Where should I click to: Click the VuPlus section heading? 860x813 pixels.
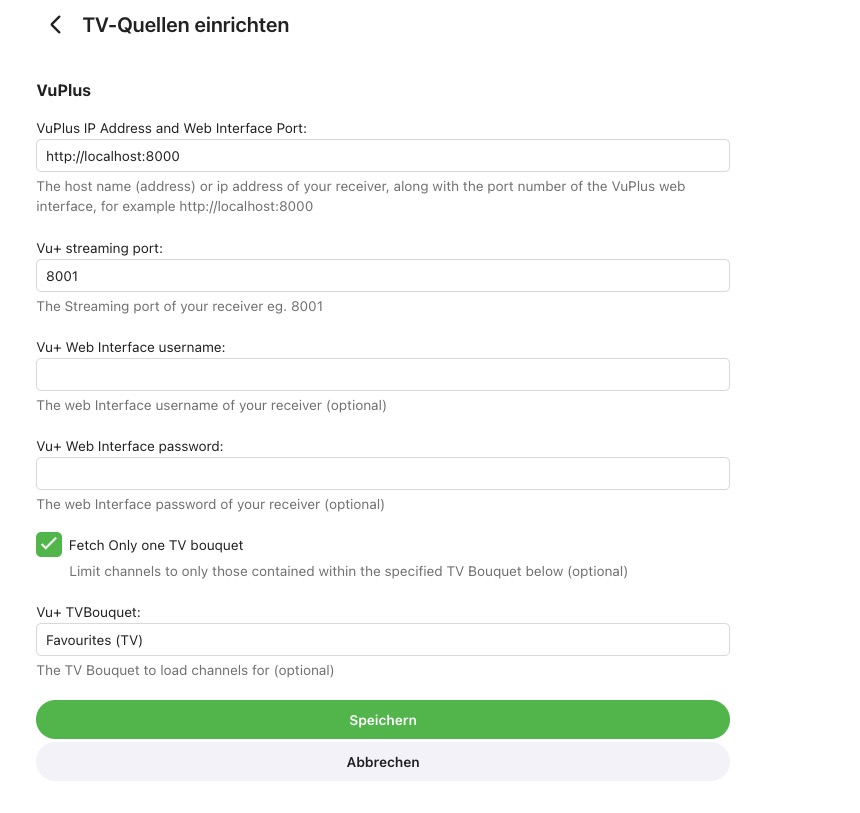63,90
